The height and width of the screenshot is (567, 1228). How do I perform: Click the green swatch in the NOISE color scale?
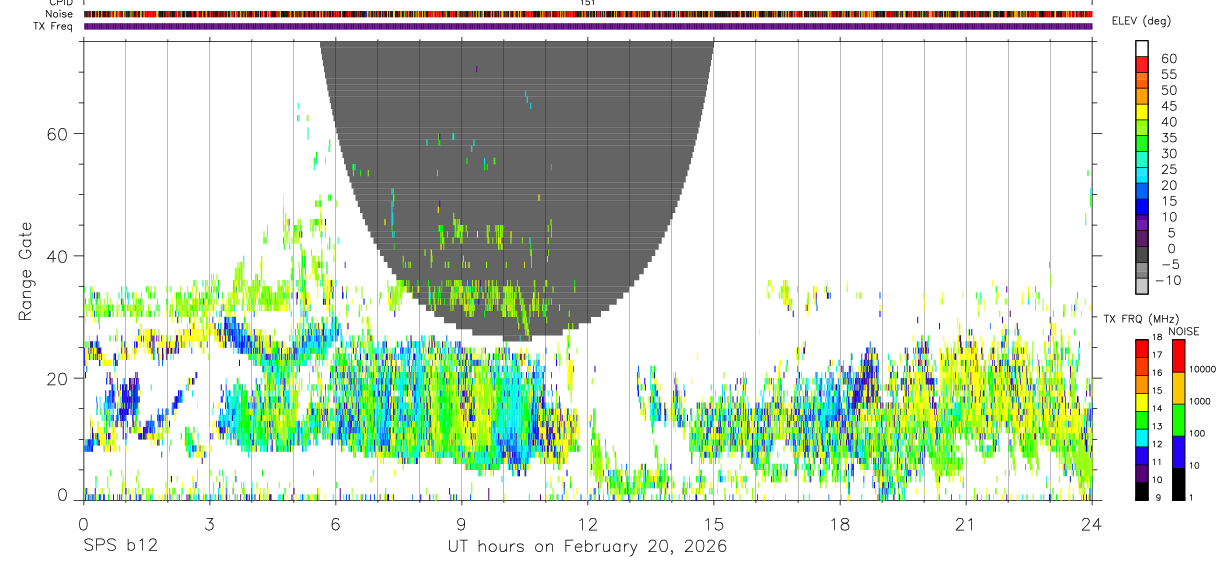[x=1178, y=419]
